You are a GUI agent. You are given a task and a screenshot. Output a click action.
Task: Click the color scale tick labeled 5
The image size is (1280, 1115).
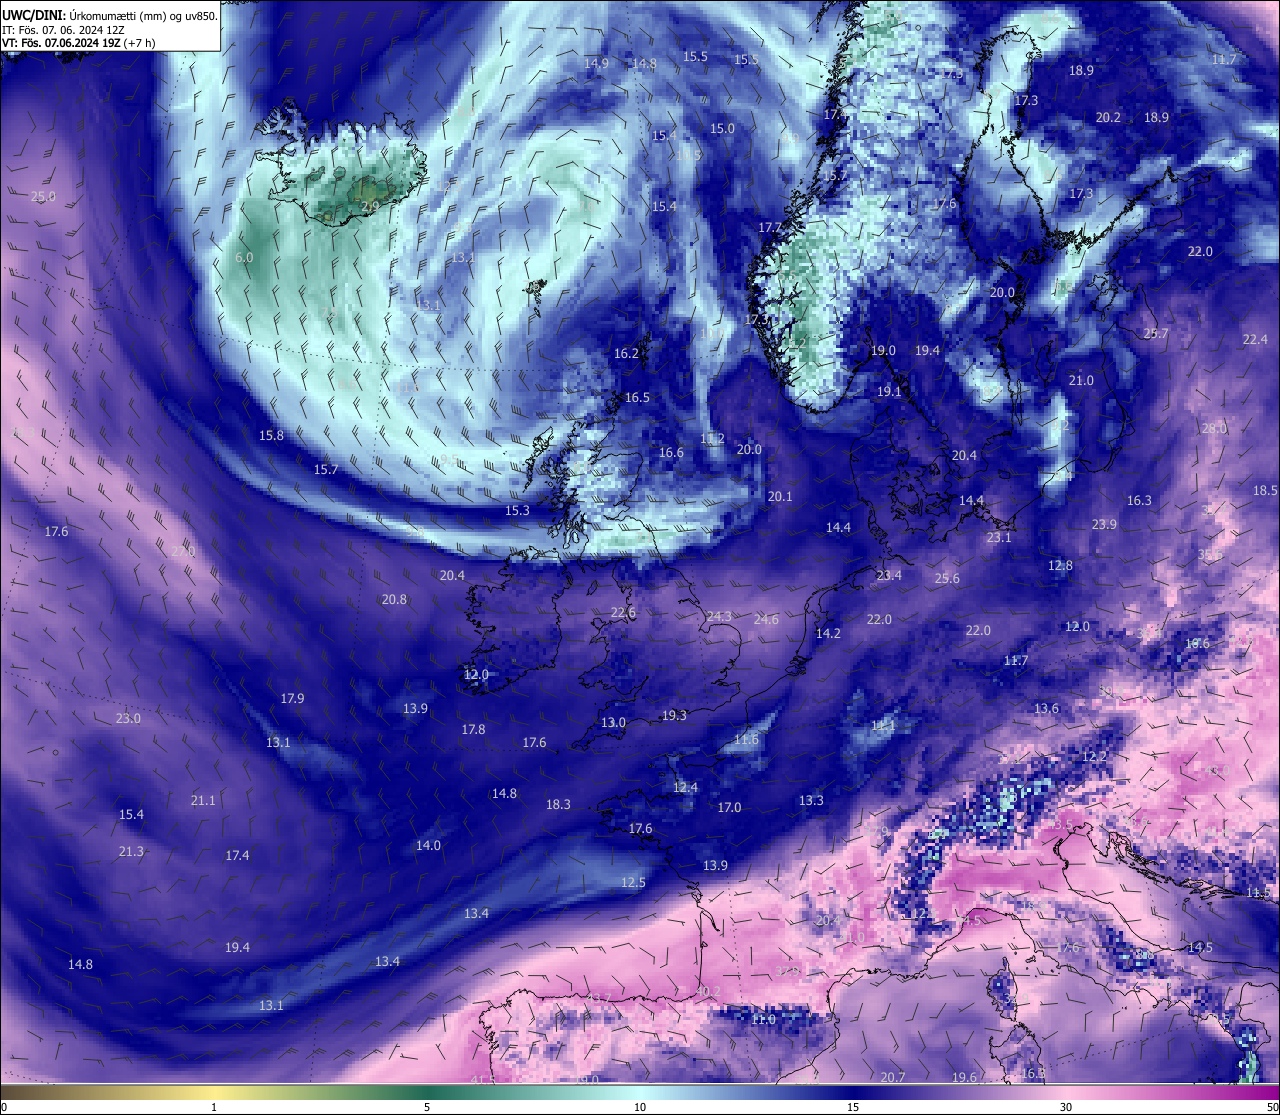[427, 1107]
